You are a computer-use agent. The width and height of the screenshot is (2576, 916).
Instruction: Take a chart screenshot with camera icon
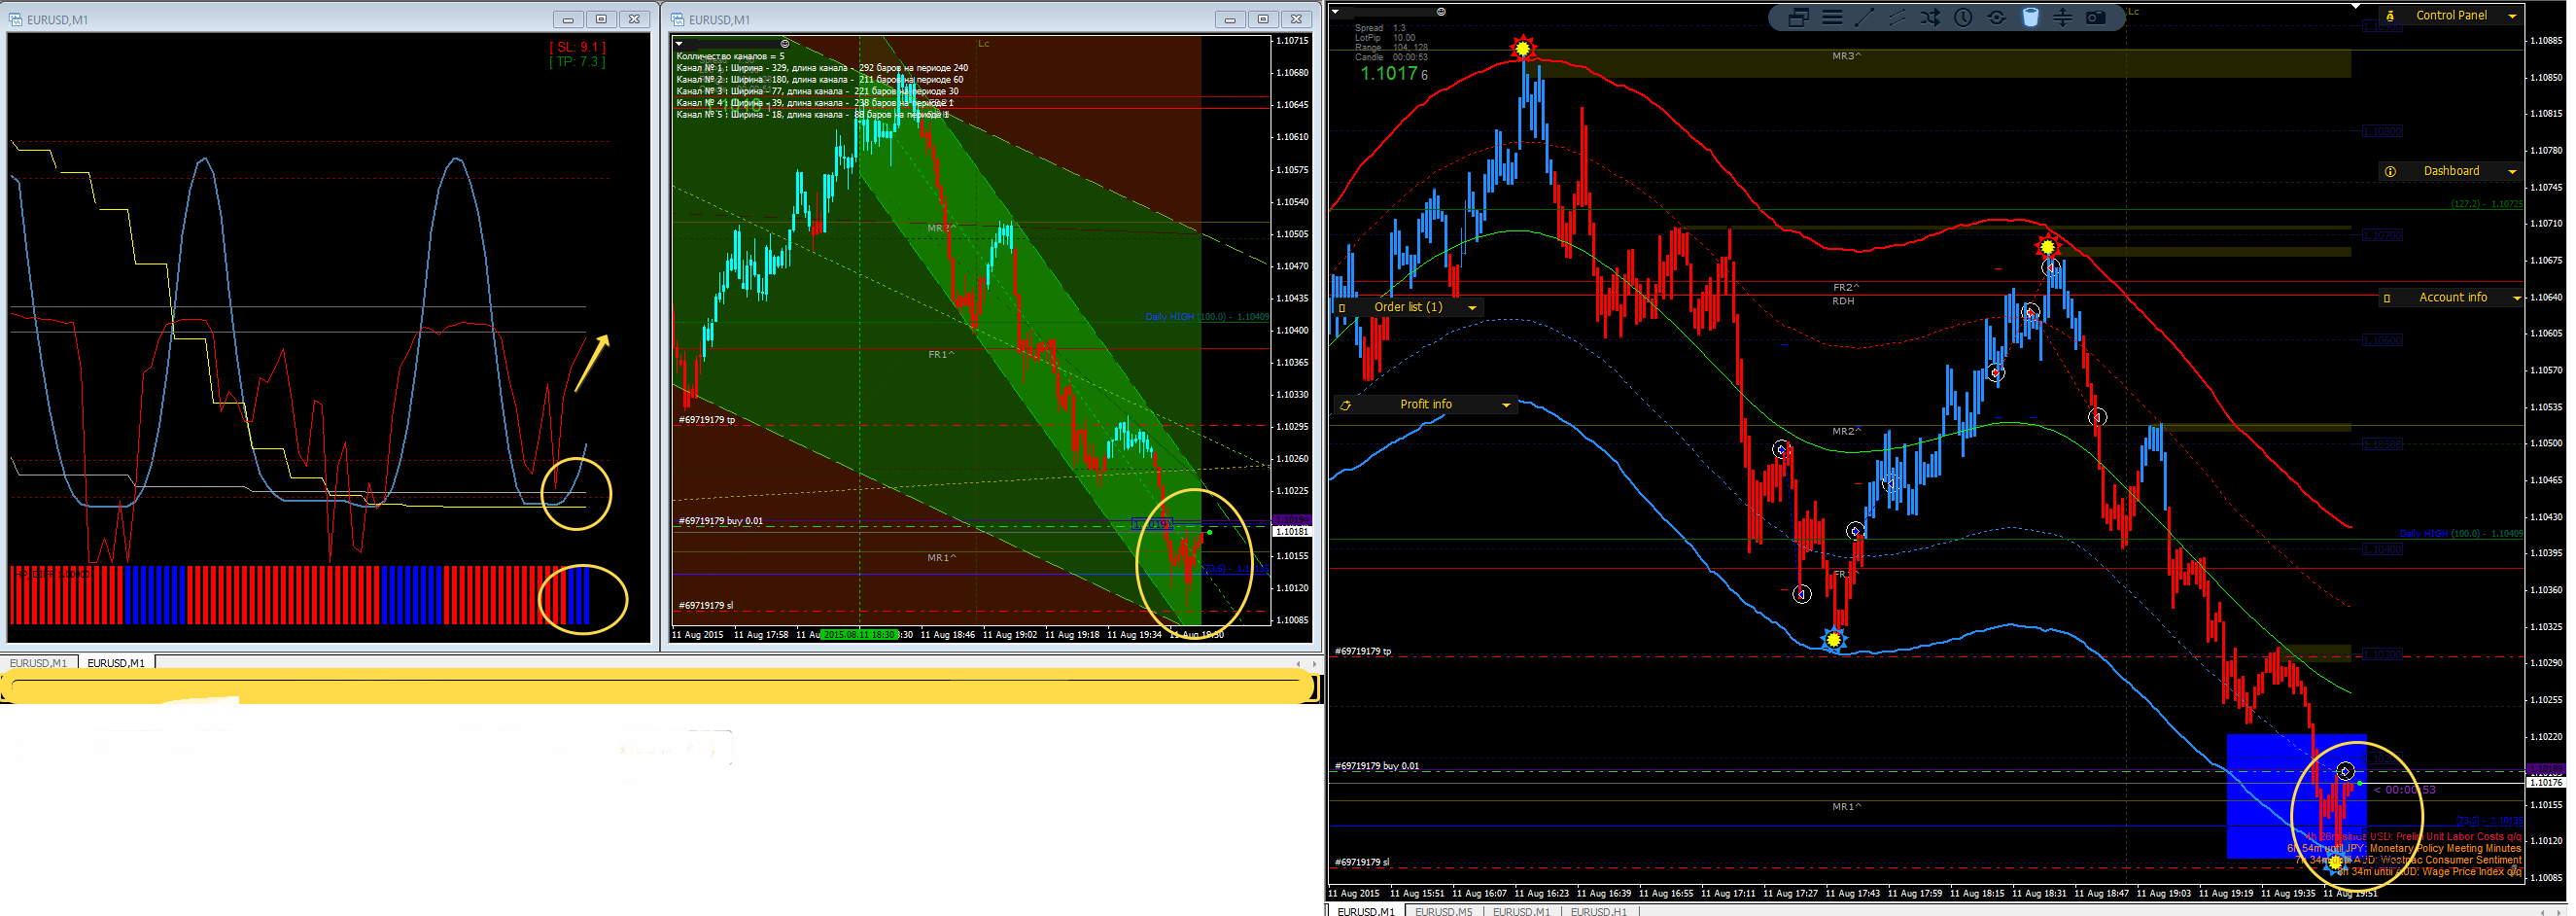point(2095,17)
